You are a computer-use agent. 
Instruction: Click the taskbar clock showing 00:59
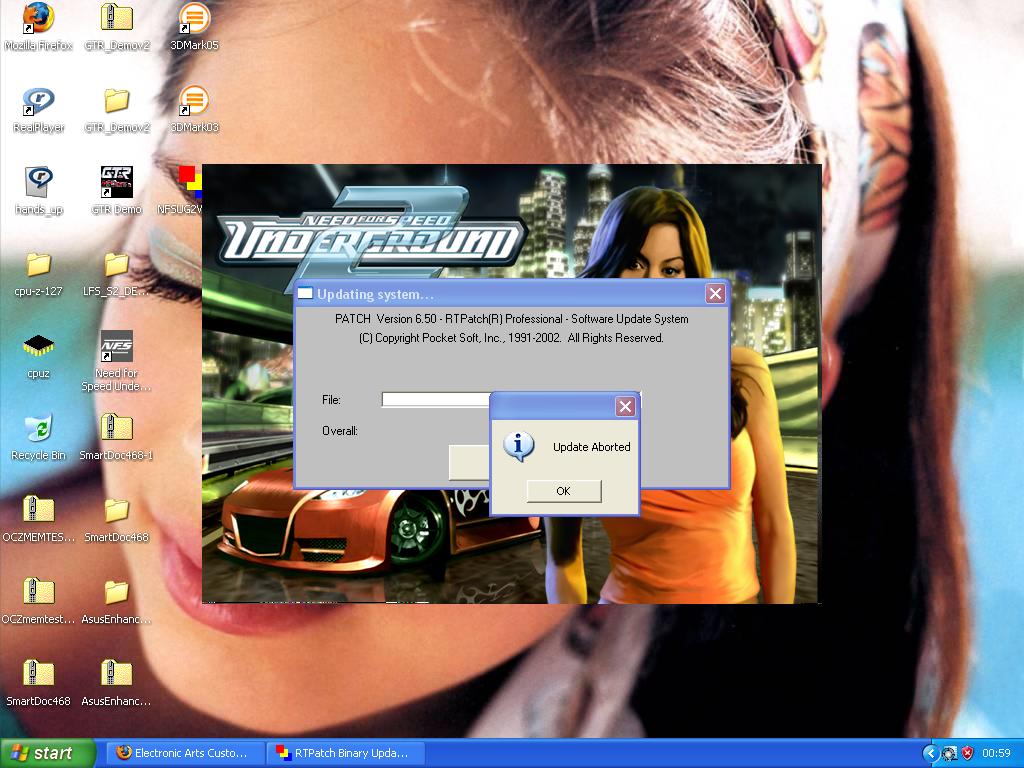996,753
